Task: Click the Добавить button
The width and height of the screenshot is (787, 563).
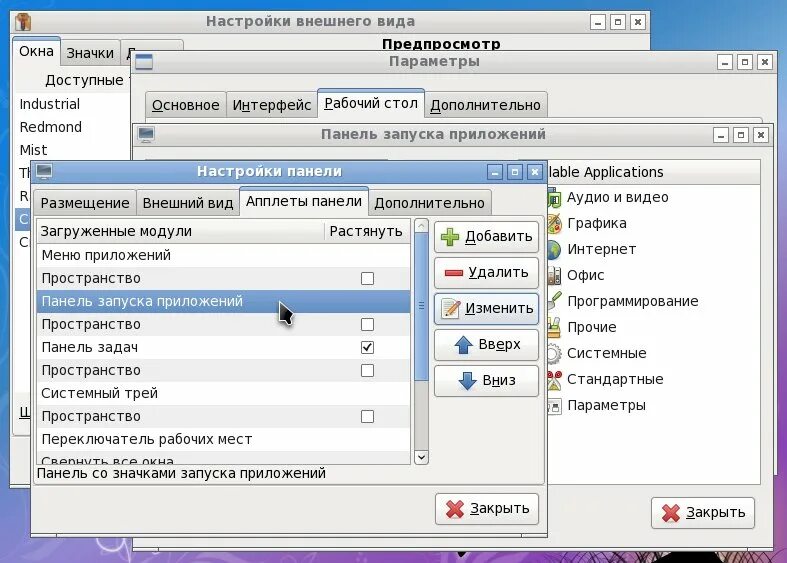Action: point(486,237)
